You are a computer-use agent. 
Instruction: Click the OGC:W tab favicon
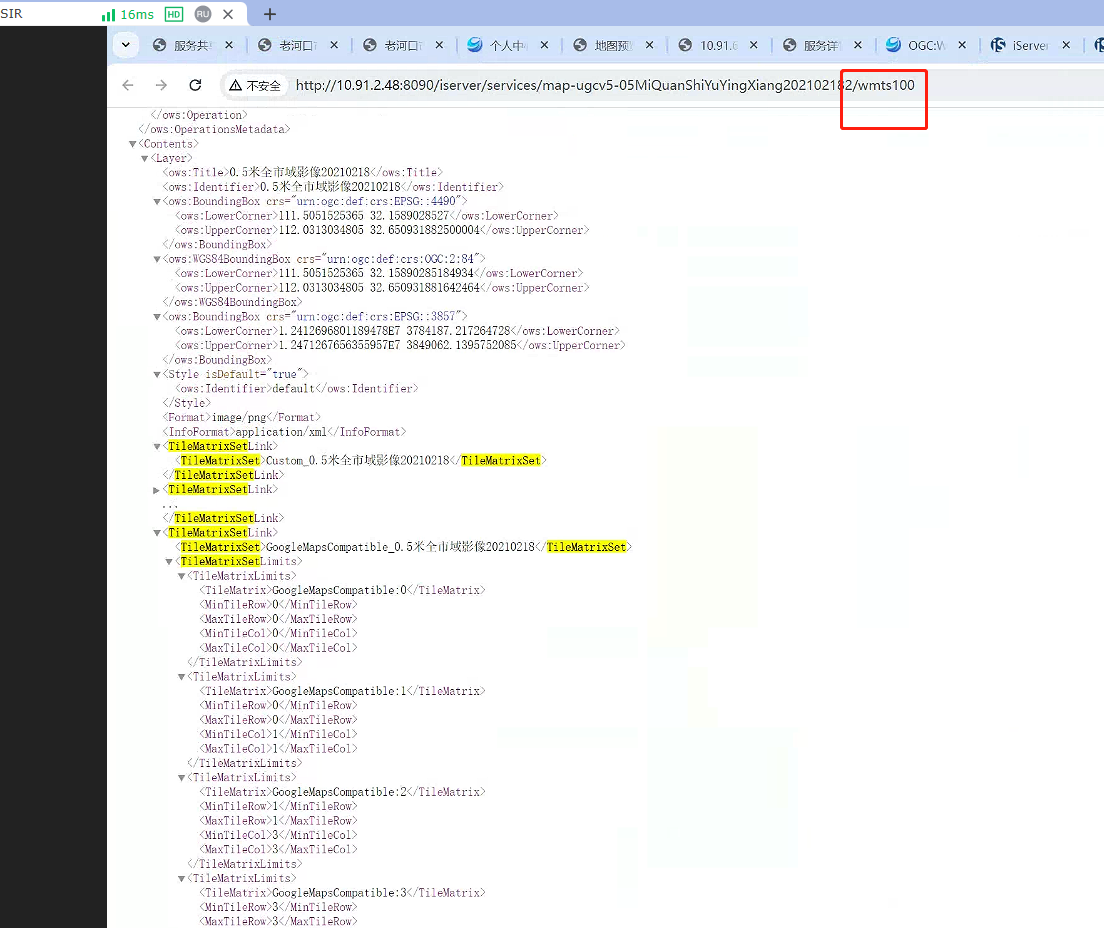point(893,45)
